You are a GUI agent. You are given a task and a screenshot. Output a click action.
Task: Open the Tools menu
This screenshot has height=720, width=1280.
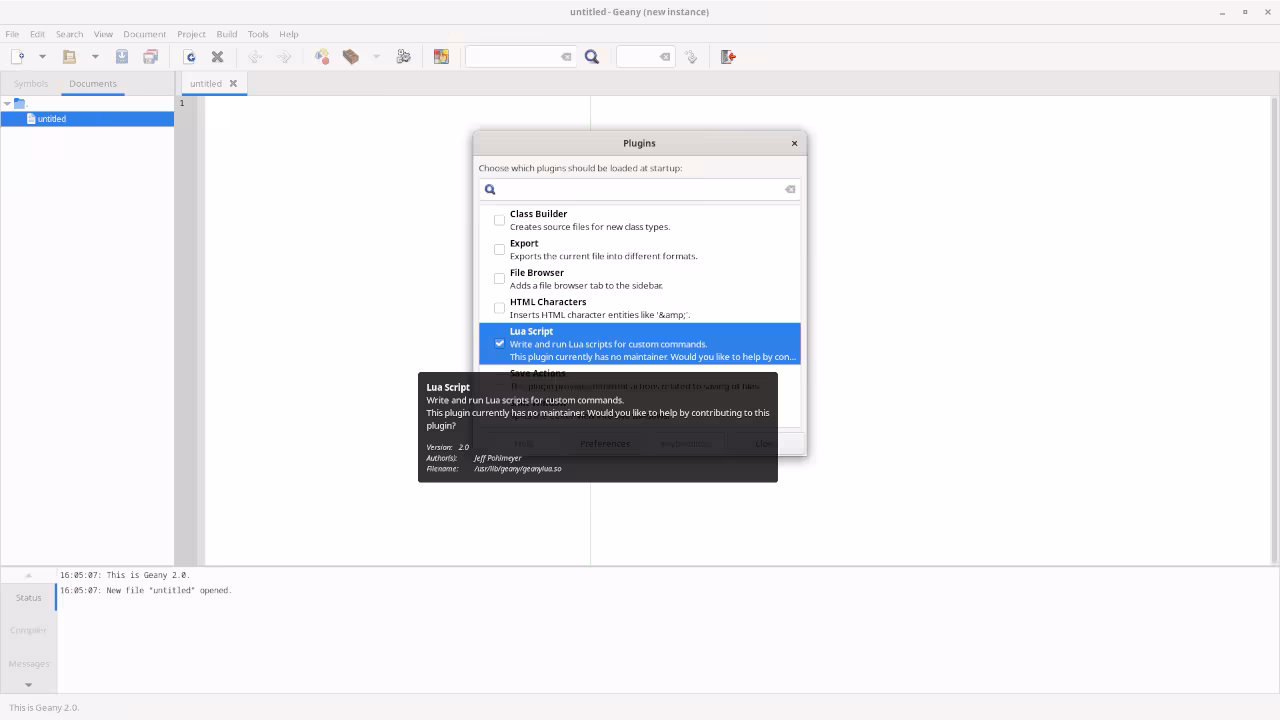click(x=257, y=33)
